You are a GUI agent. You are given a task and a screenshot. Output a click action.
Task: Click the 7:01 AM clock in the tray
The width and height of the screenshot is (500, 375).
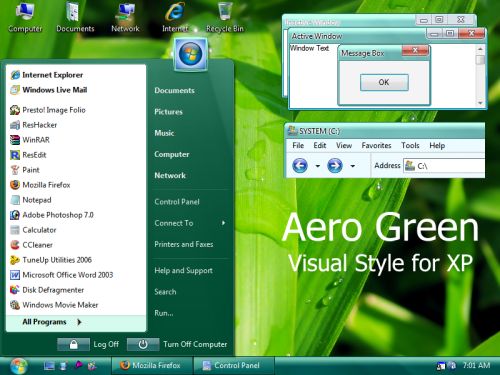click(x=476, y=365)
